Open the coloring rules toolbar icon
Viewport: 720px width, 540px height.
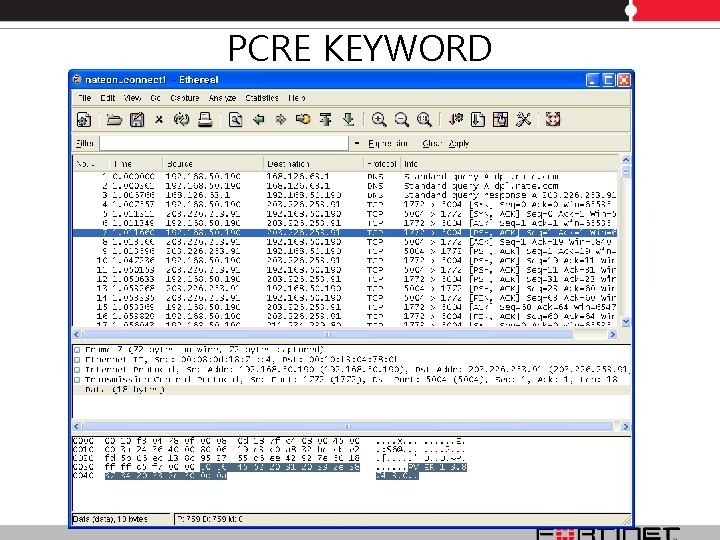[x=500, y=120]
